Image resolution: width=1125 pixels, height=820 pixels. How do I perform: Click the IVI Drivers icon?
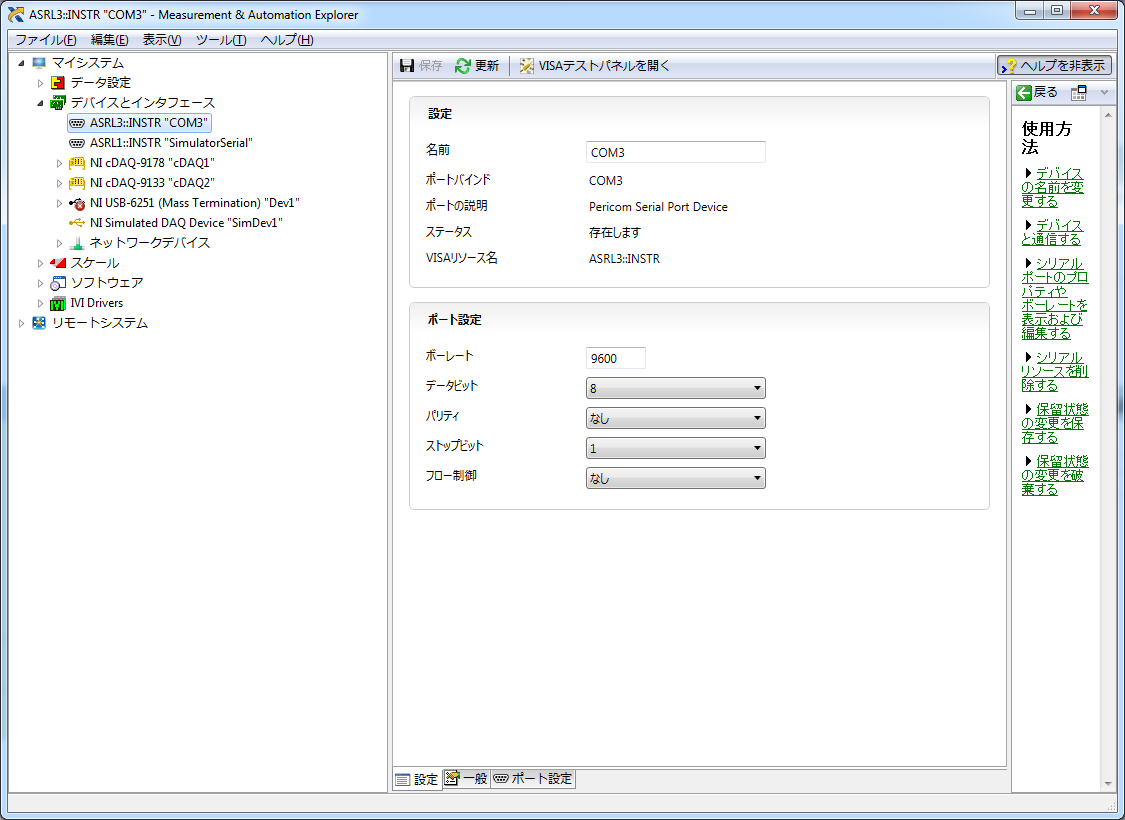[58, 303]
